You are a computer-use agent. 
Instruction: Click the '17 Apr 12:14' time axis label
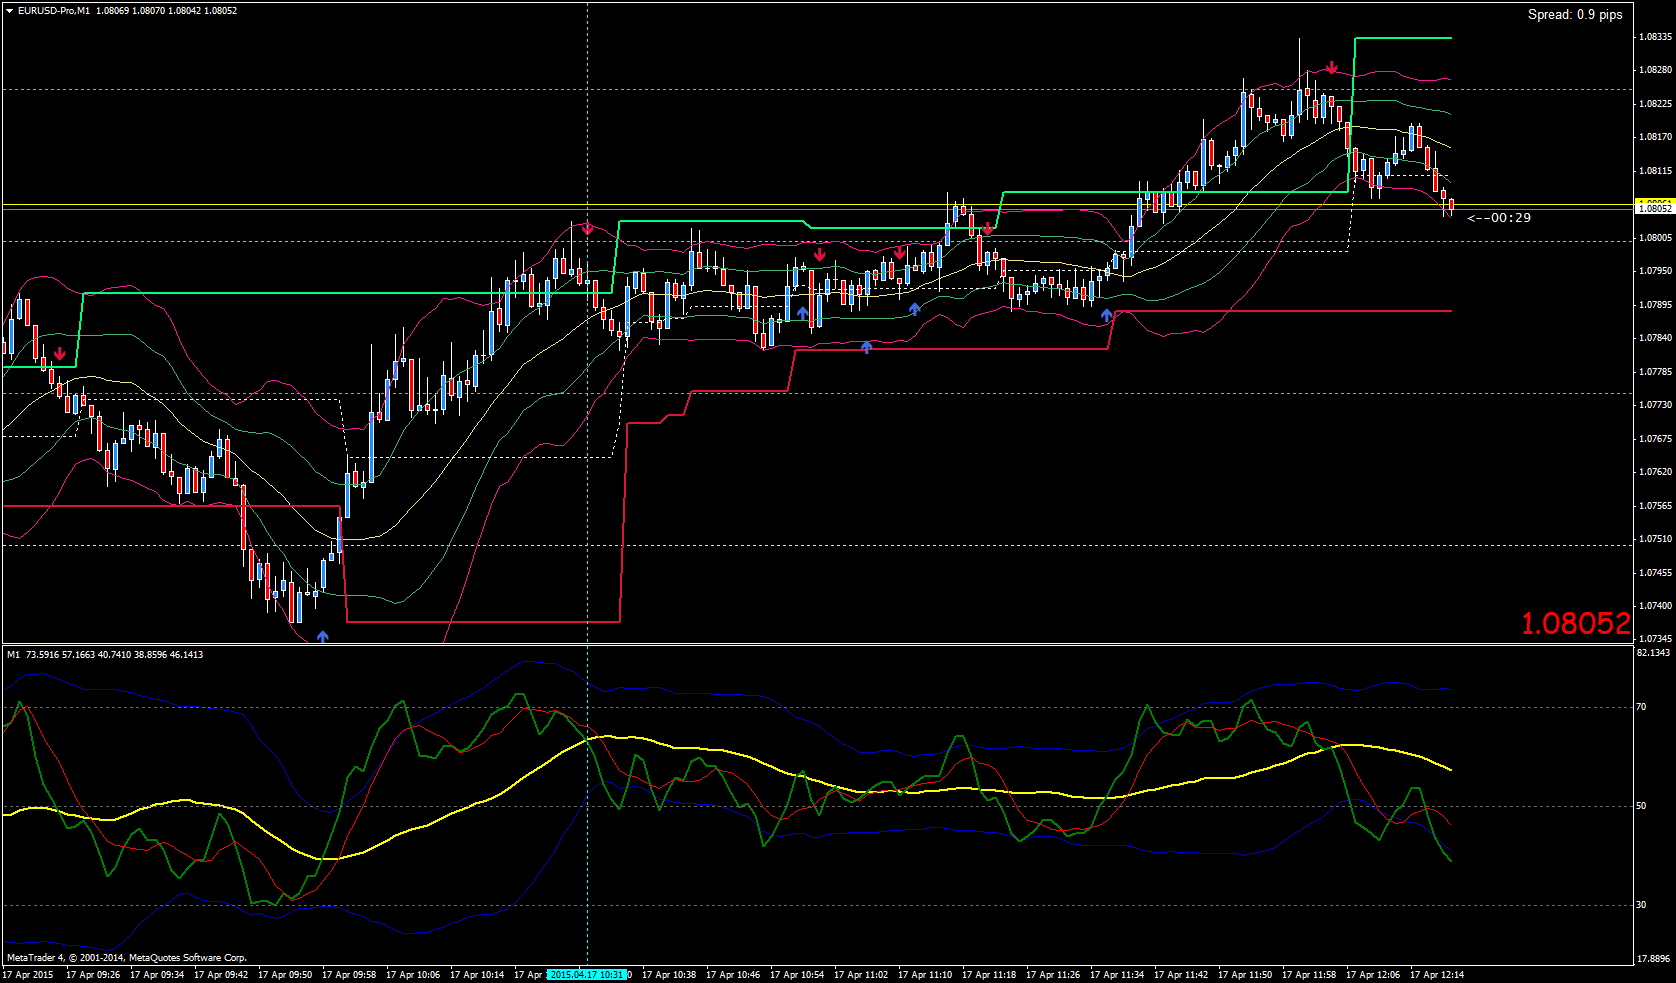pyautogui.click(x=1437, y=975)
